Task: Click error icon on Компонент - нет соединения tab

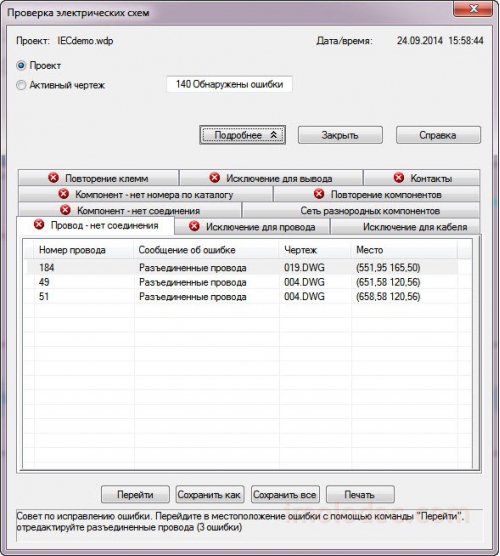Action: (x=65, y=210)
